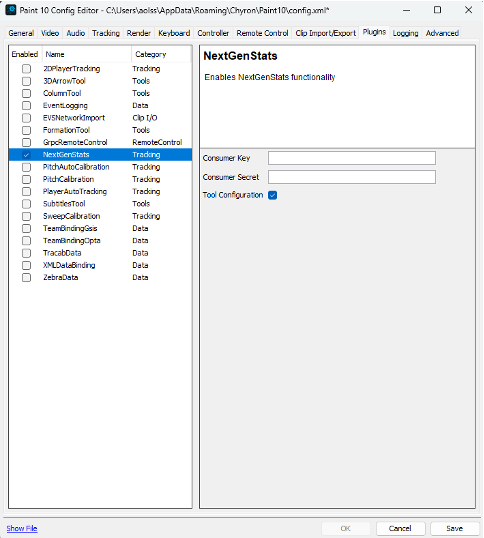Click the Consumer Key input field
Screen dimensions: 484x538
tap(352, 158)
